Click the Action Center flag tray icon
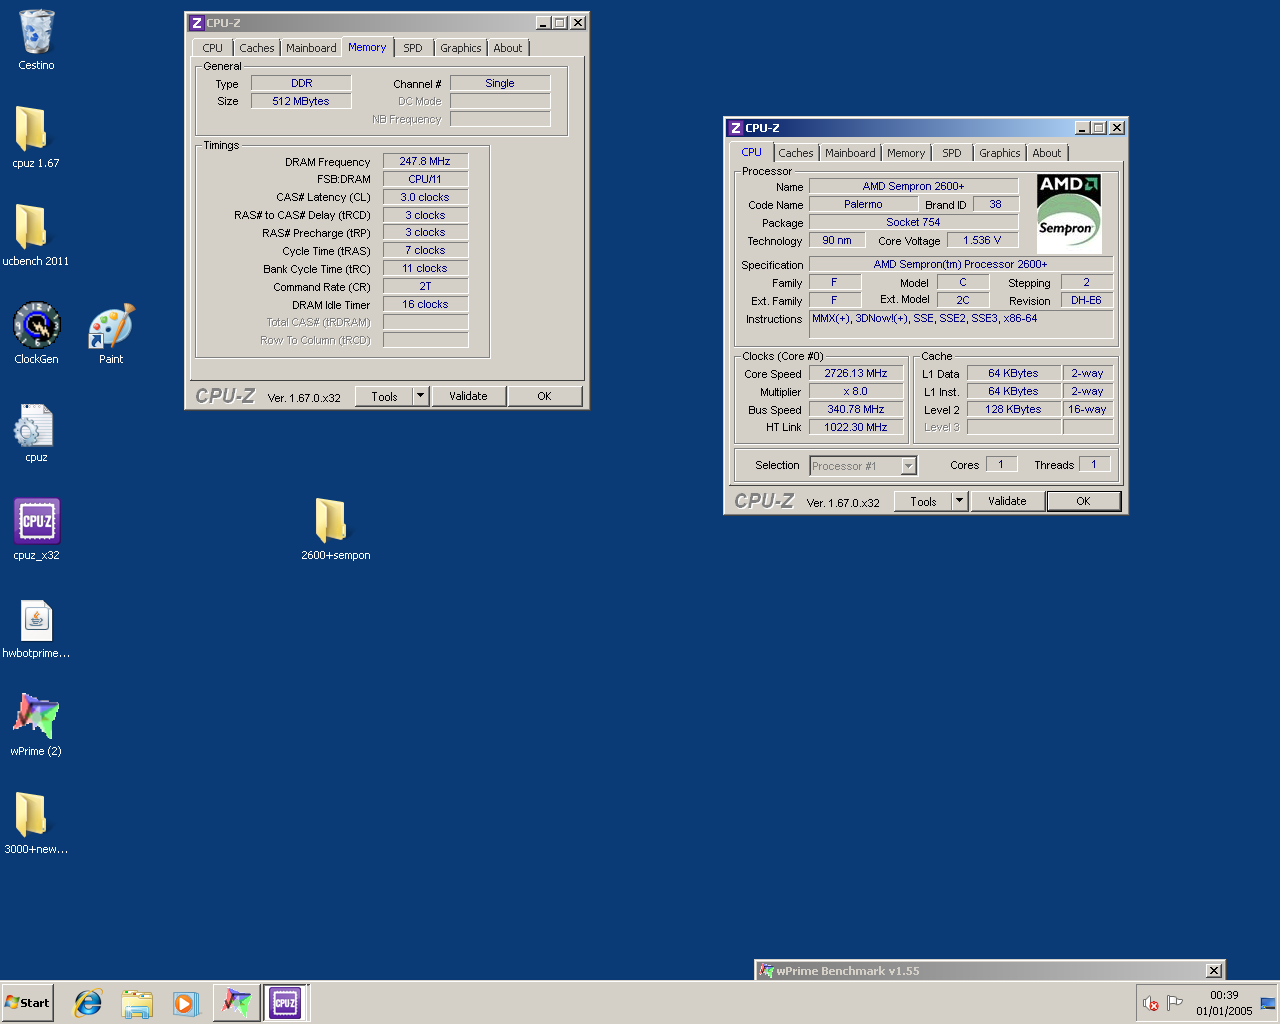 (x=1175, y=1003)
